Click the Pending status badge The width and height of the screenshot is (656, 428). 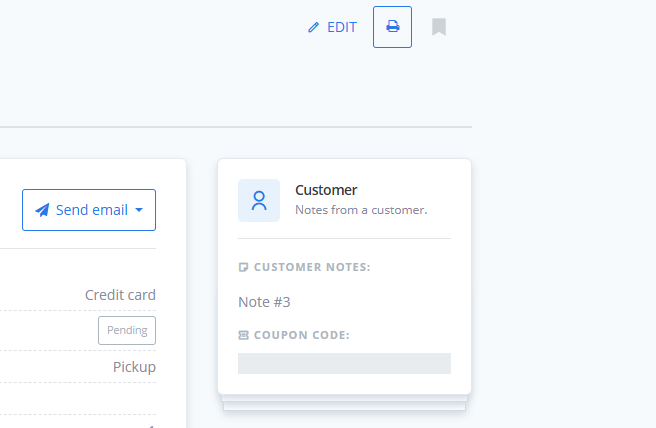[x=127, y=331]
